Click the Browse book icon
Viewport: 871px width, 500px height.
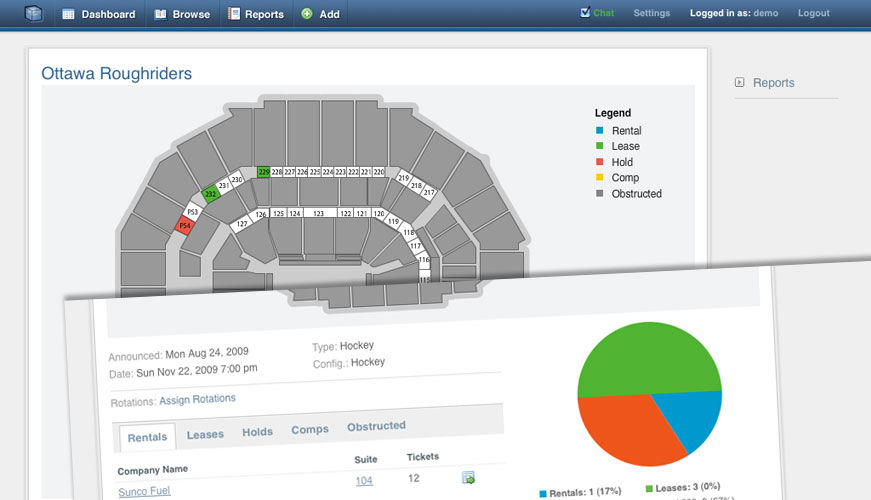[161, 14]
